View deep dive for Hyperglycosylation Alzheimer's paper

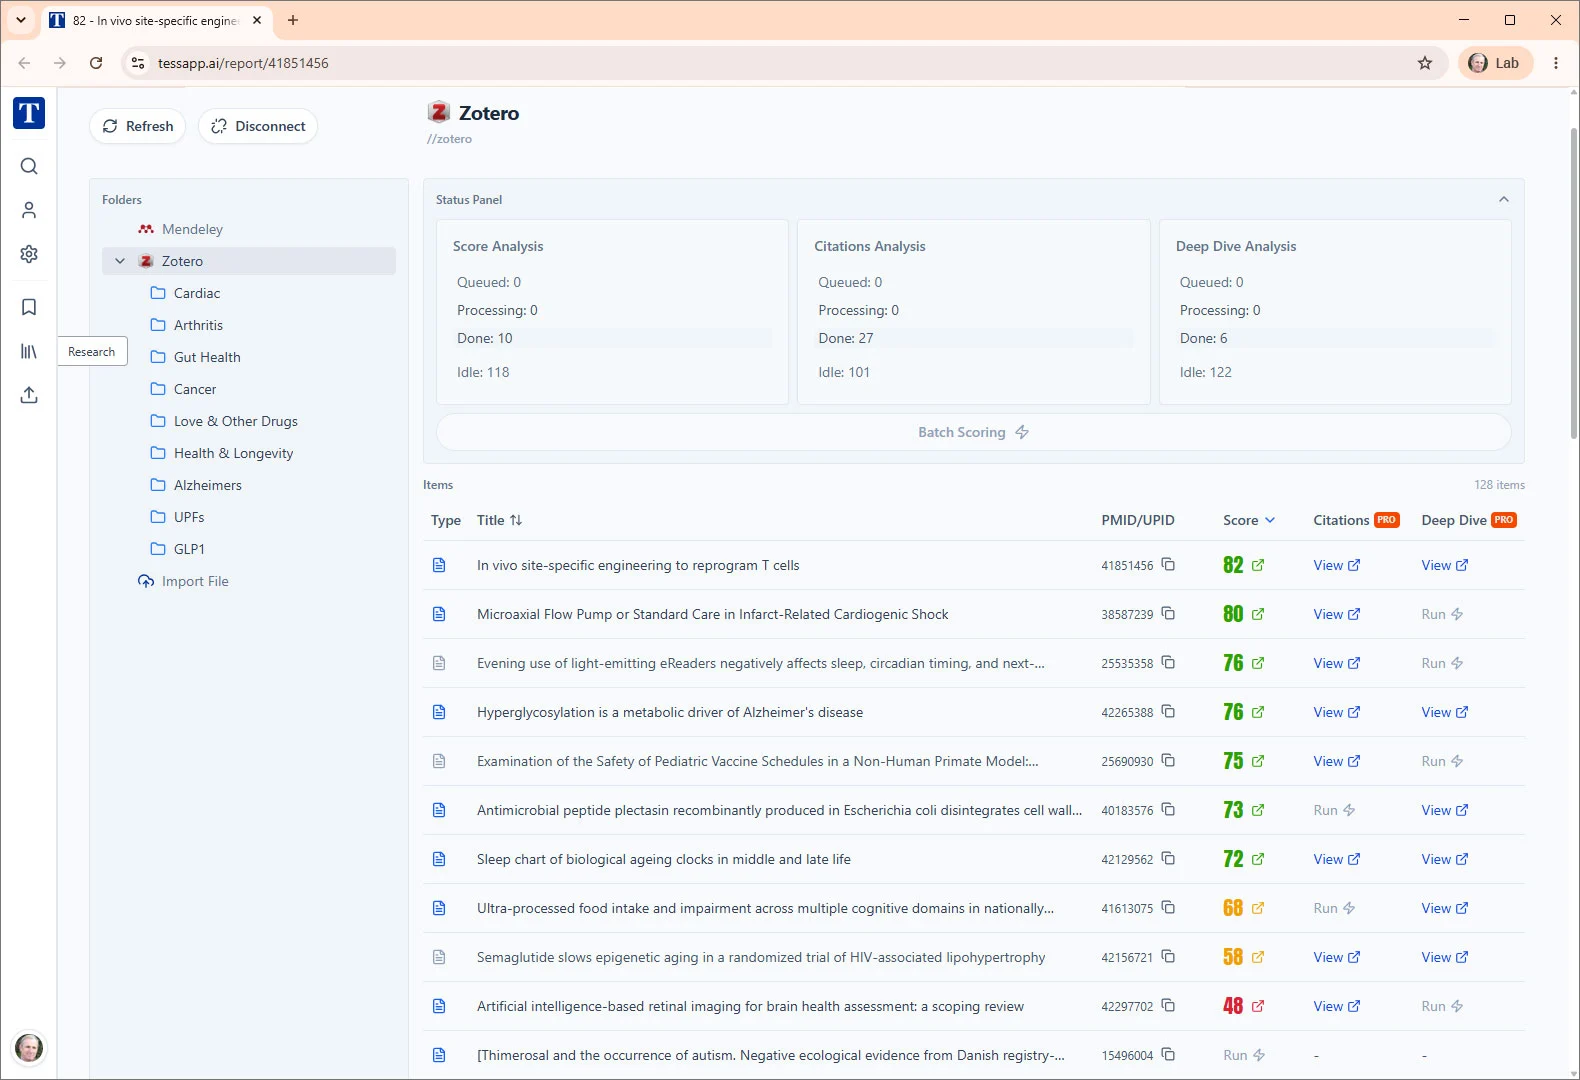pos(1445,712)
